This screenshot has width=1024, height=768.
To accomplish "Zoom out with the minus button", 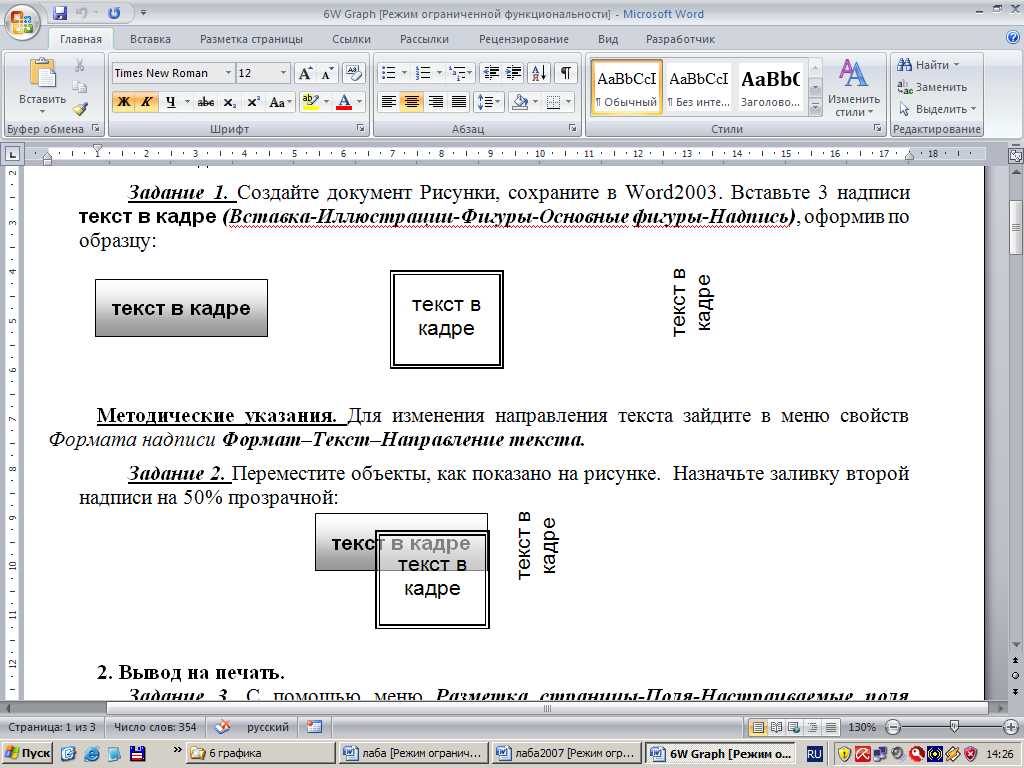I will point(893,727).
